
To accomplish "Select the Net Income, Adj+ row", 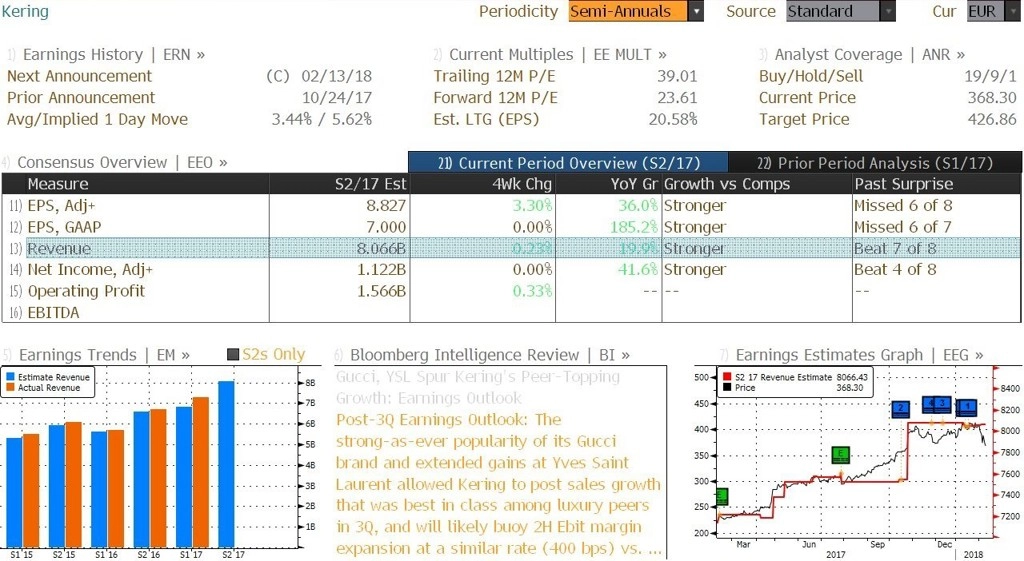I will tap(511, 269).
